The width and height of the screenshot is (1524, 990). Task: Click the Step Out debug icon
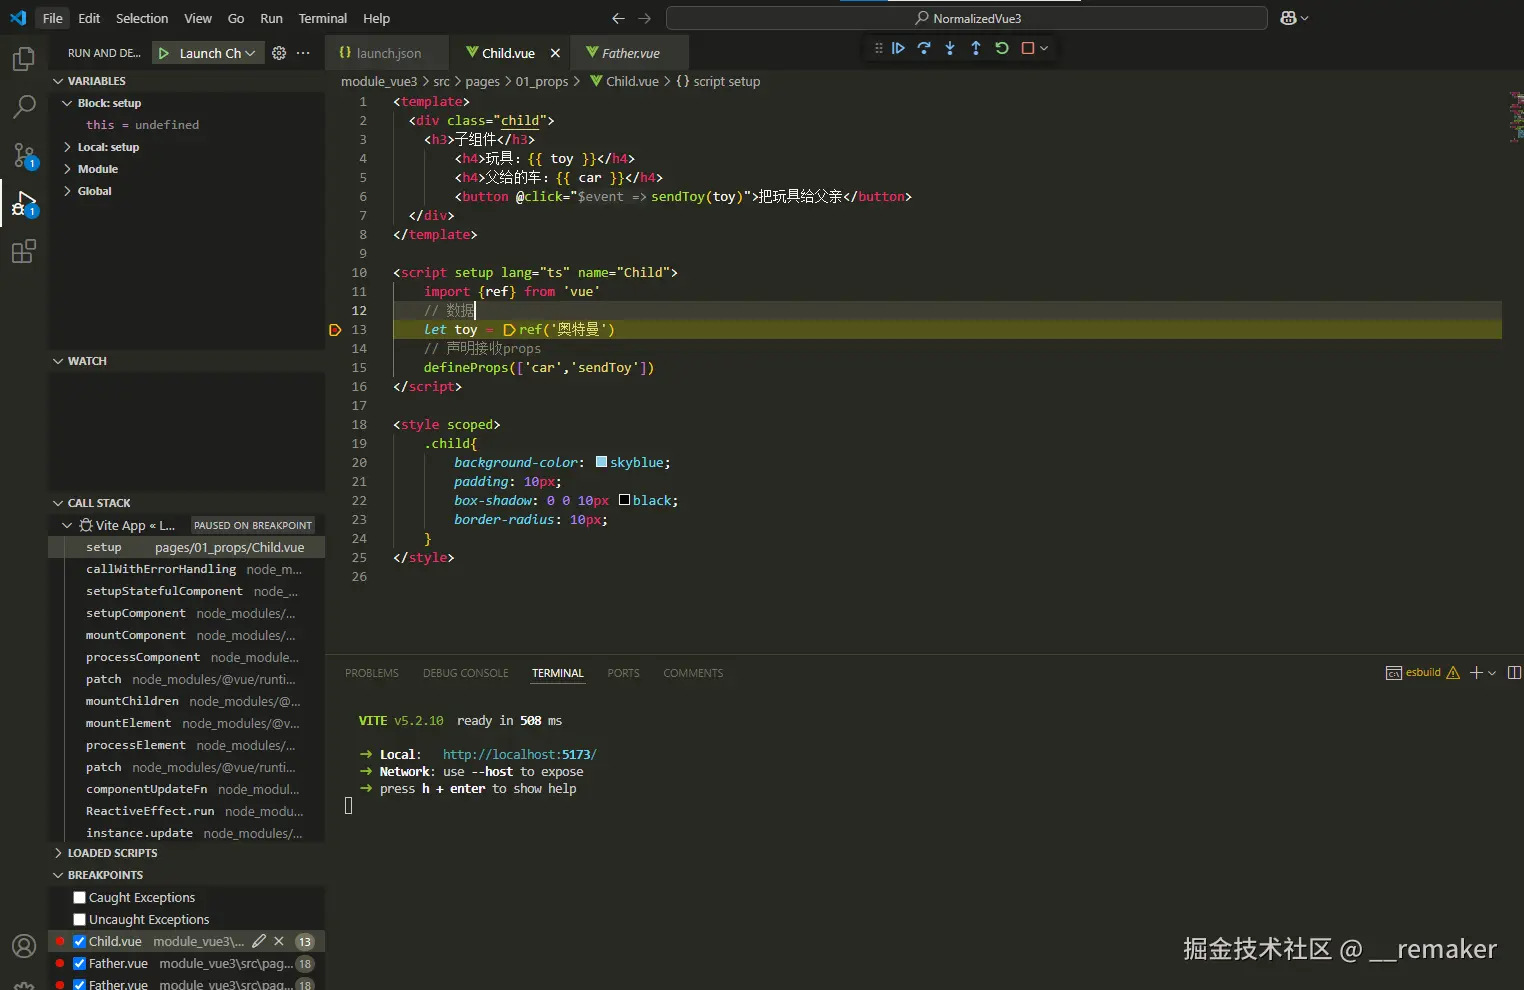[976, 48]
